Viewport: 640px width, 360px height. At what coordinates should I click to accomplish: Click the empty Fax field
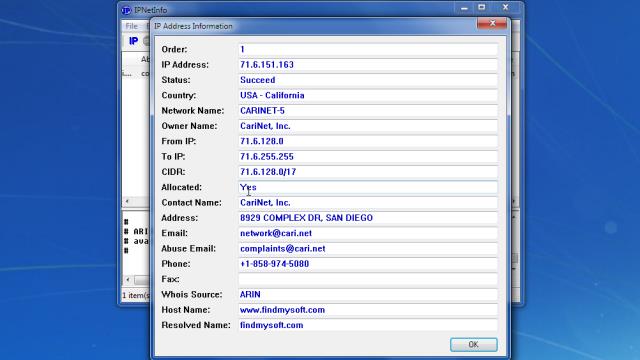point(368,279)
